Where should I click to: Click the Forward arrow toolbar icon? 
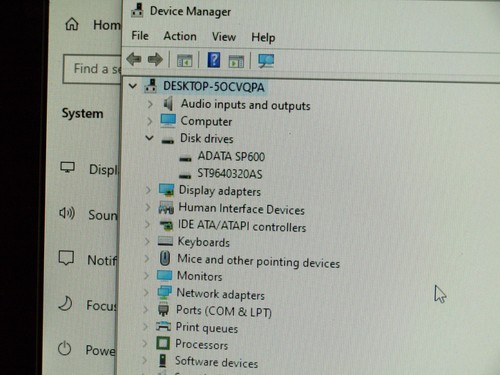click(155, 60)
